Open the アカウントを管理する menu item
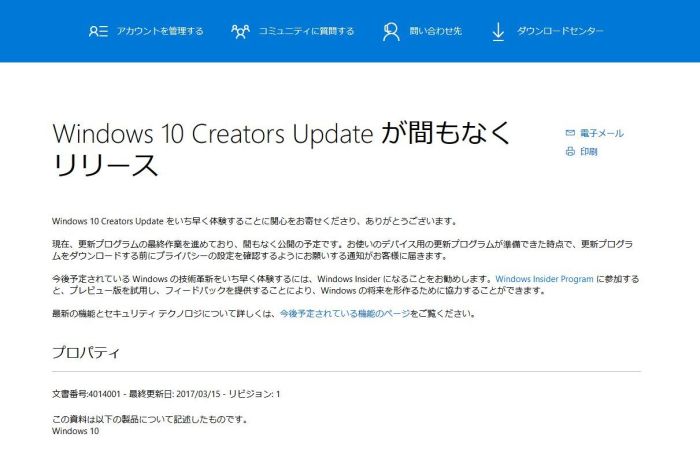This screenshot has width=700, height=452. coord(159,31)
